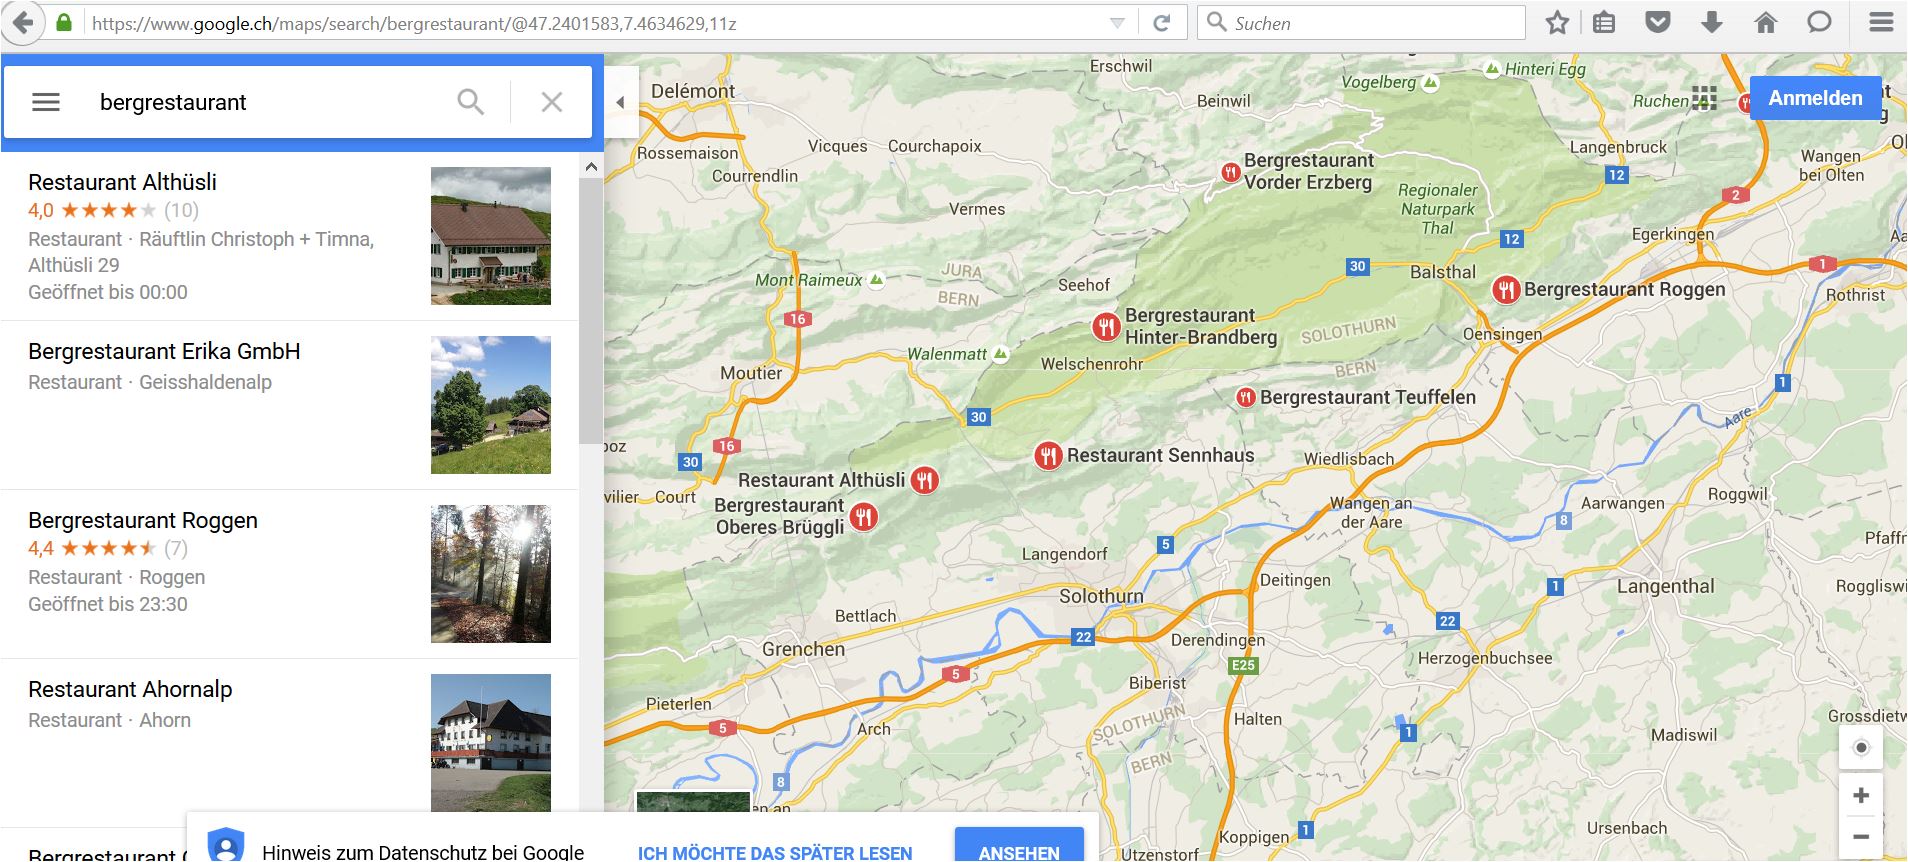This screenshot has width=1908, height=862.
Task: Expand the URL bar history dropdown
Action: 1117,23
